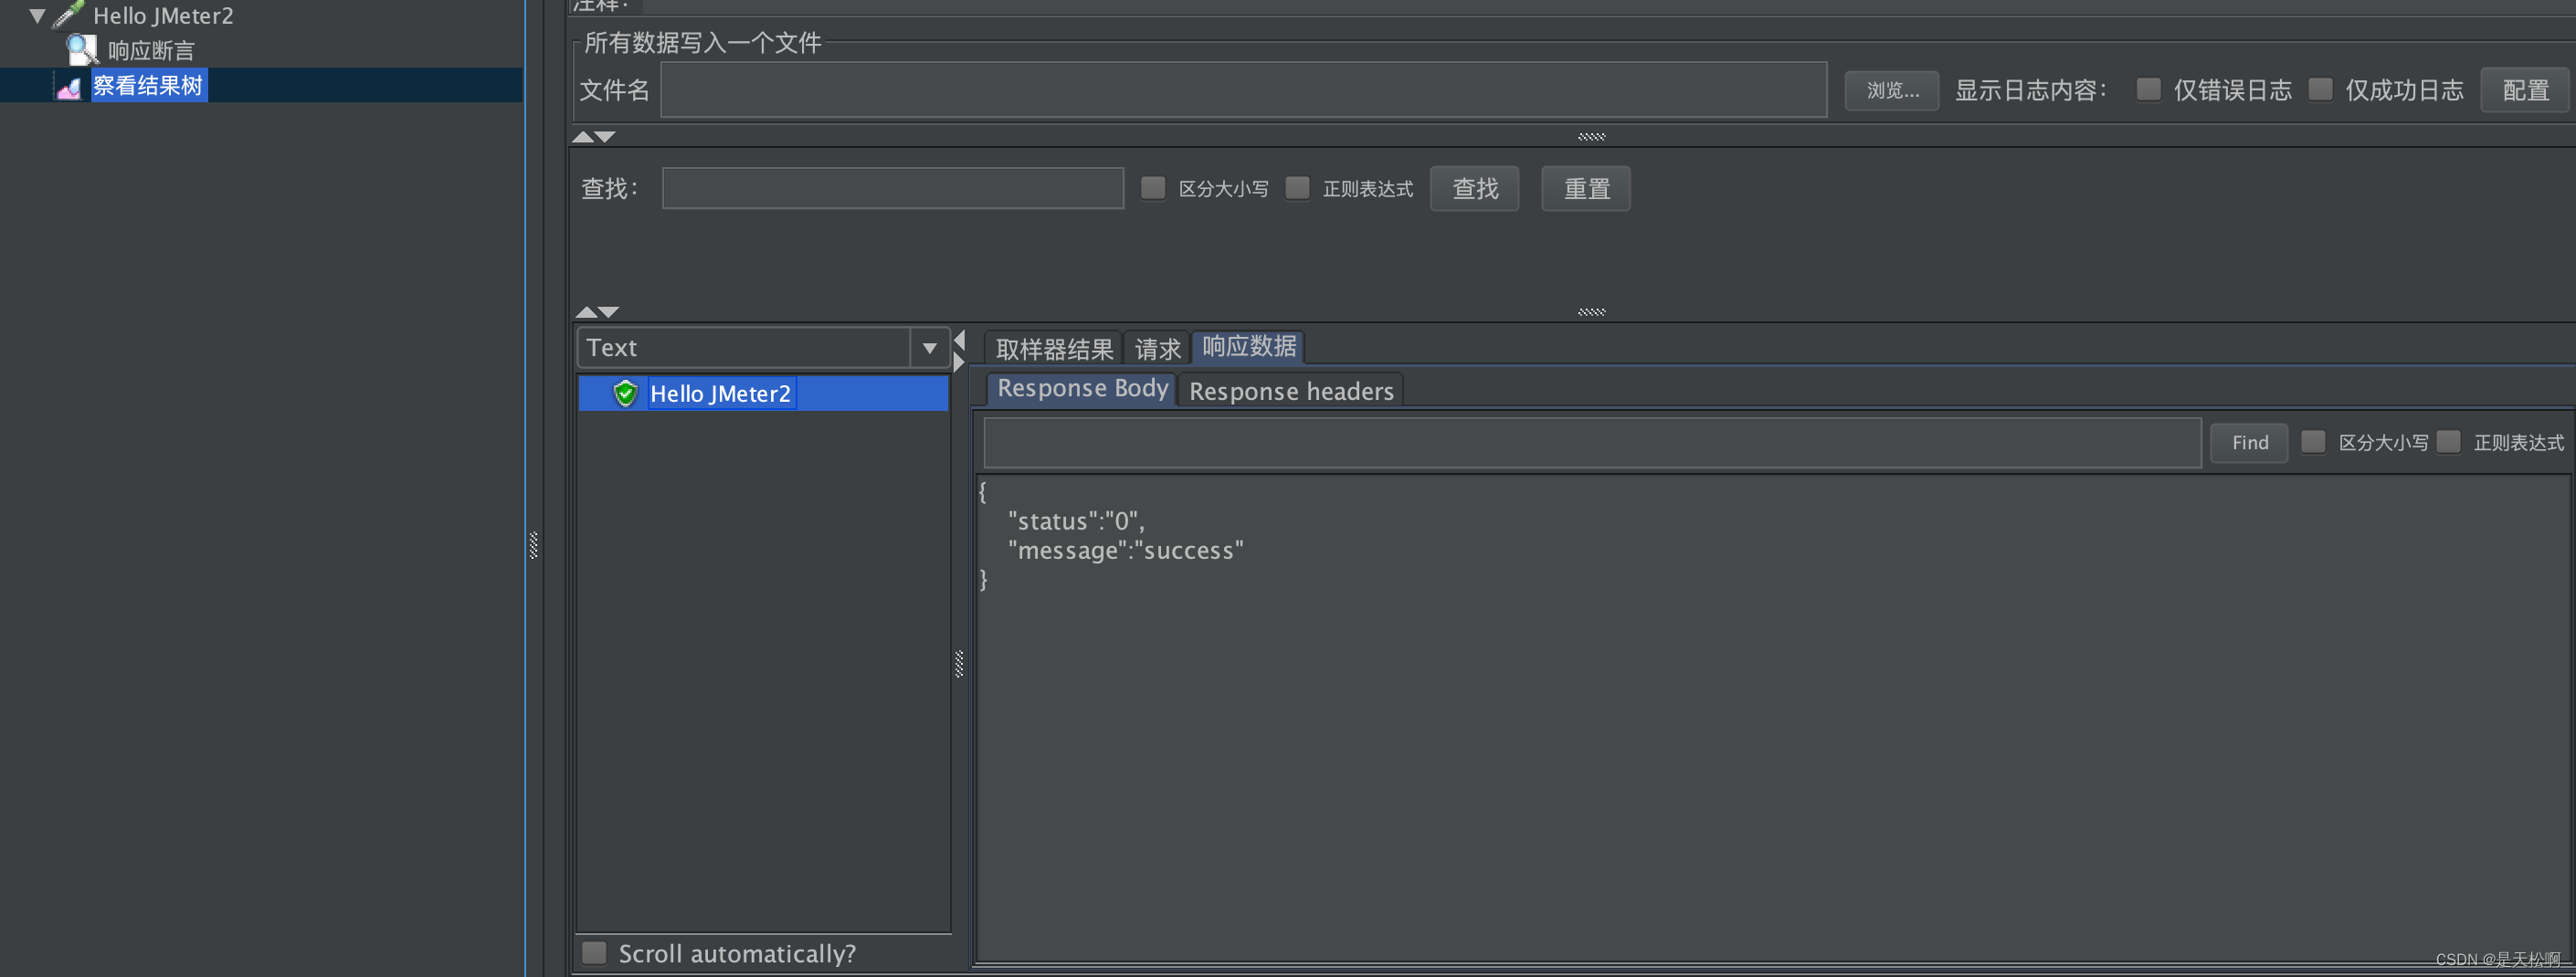The image size is (2576, 977).
Task: Click the 重置 button
Action: coord(1585,188)
